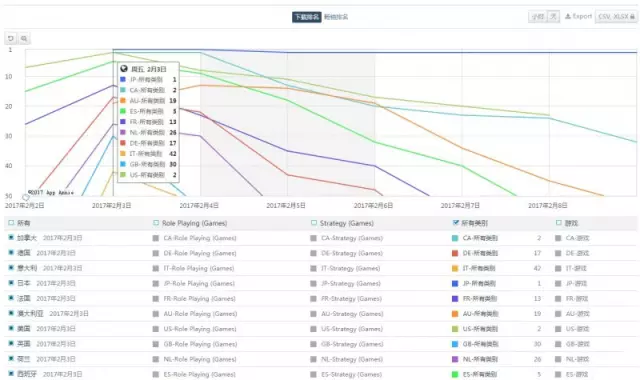
Task: Uncheck the 所有类别 header checkbox
Action: pos(456,223)
